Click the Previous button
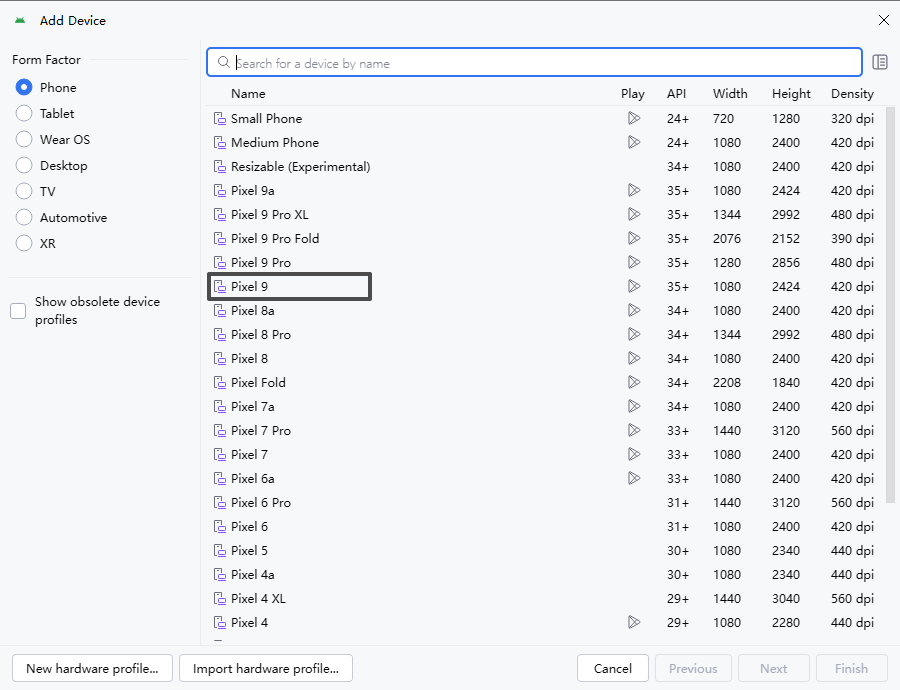The image size is (900, 690). click(693, 668)
